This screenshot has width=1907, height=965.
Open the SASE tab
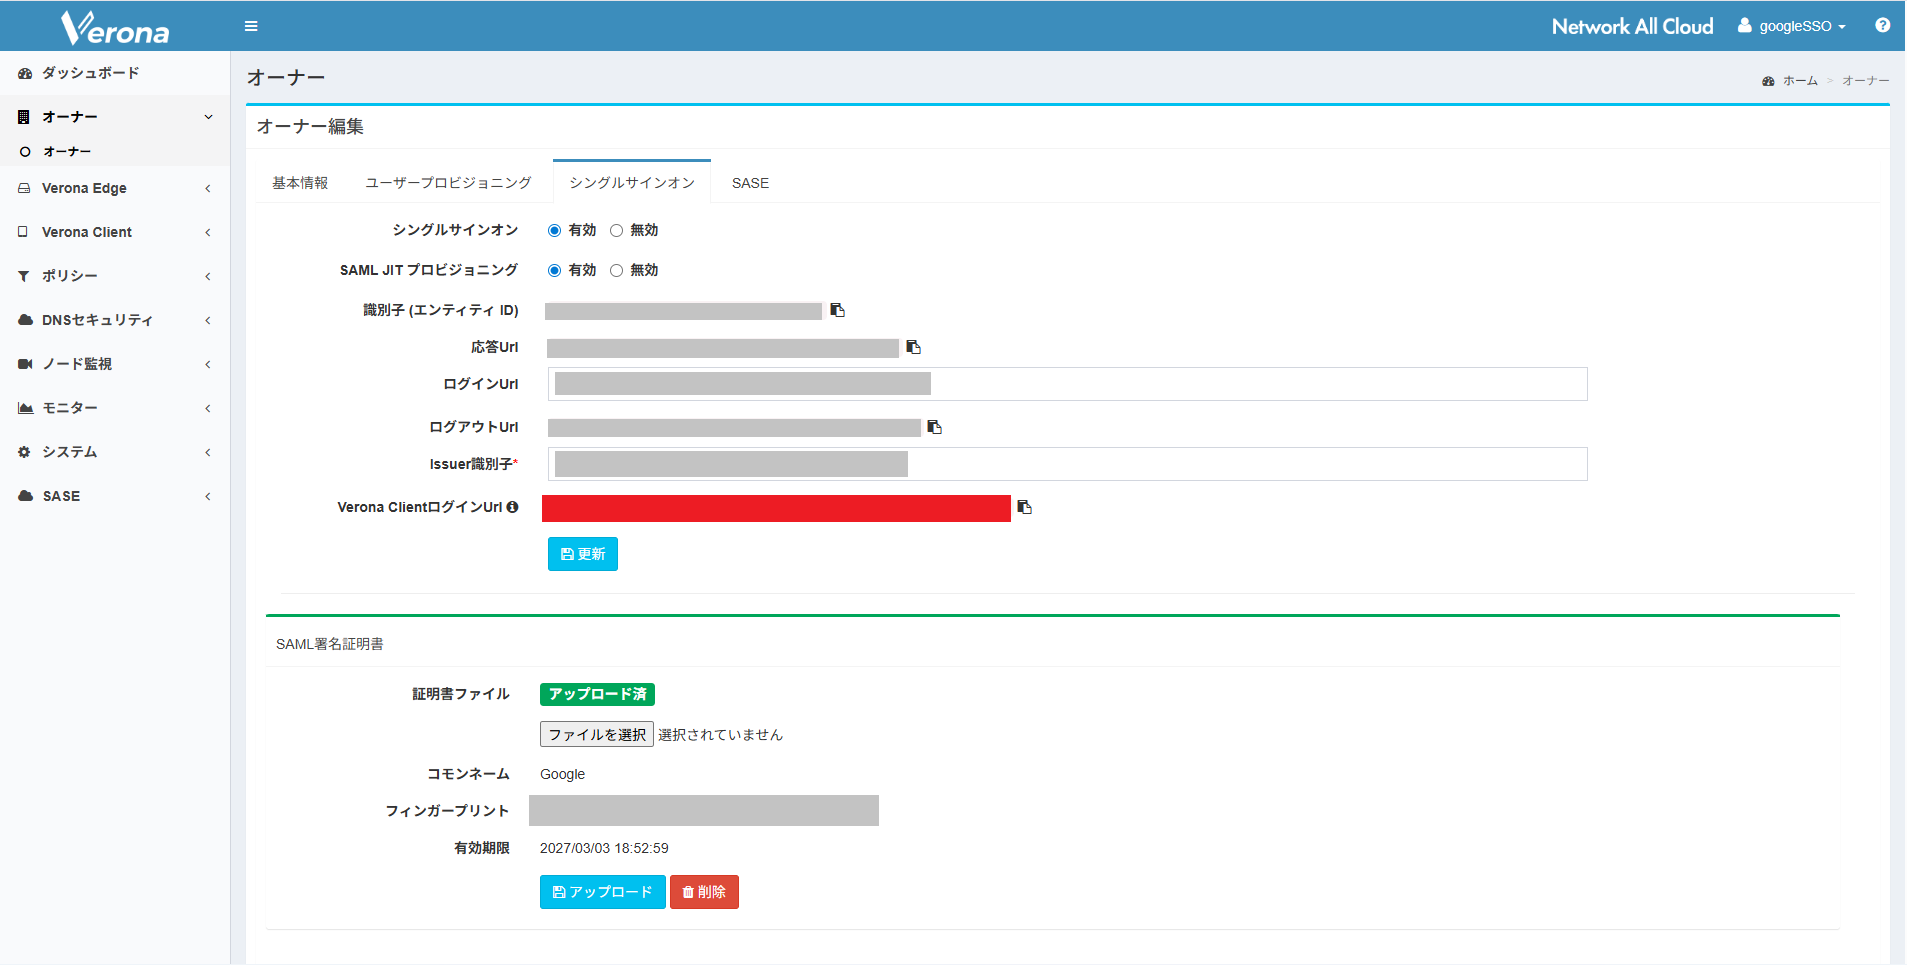pos(750,183)
